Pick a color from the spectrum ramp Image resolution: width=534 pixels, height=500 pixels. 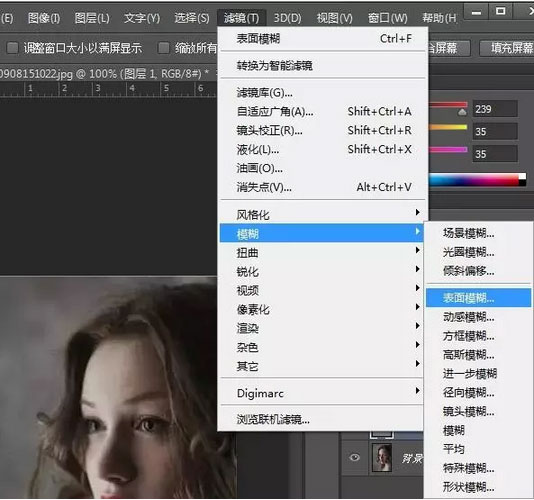pyautogui.click(x=474, y=180)
